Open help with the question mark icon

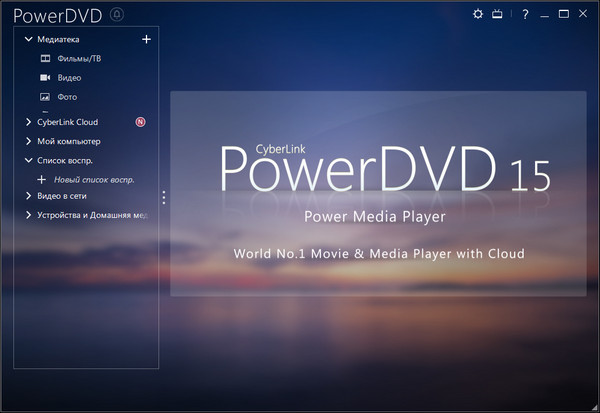point(525,14)
